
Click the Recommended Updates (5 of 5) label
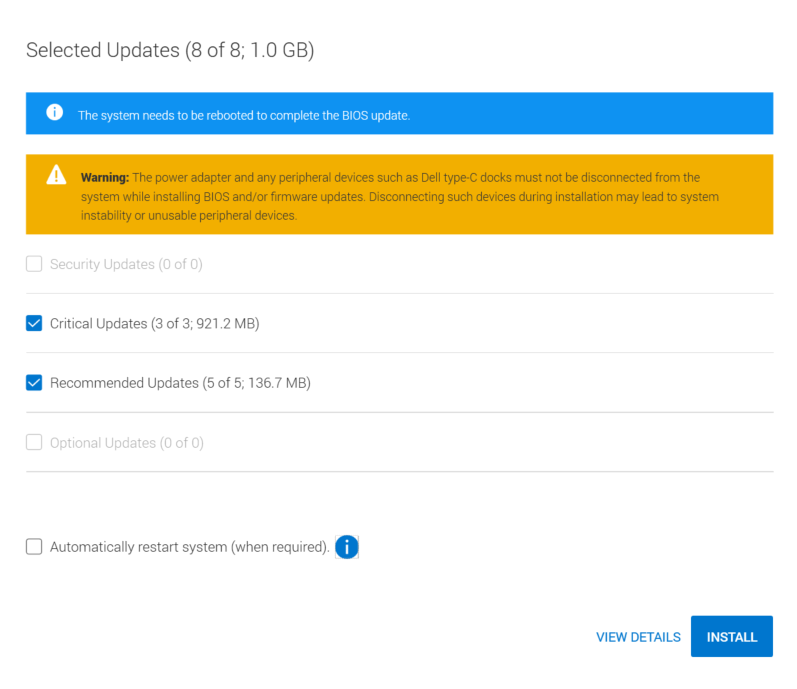pyautogui.click(x=180, y=382)
